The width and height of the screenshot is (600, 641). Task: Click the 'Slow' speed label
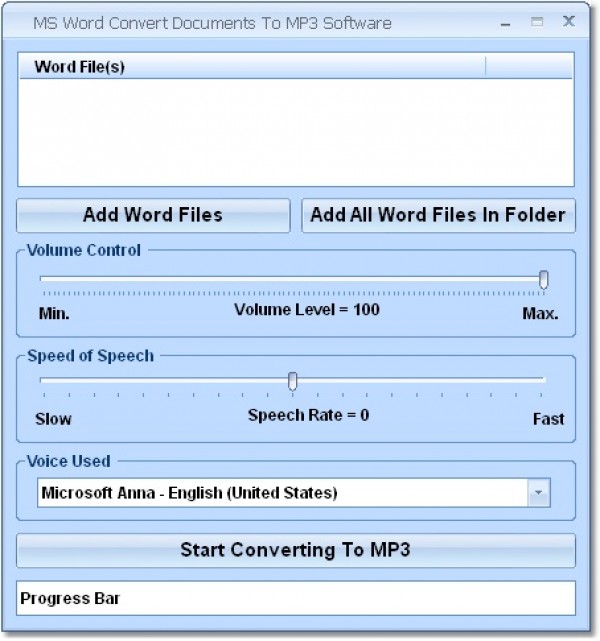[53, 419]
